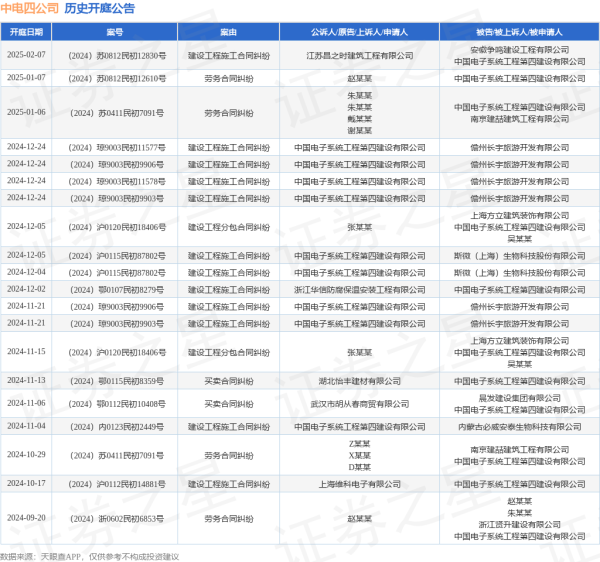The height and width of the screenshot is (562, 600).
Task: Select the date cell 2024-12-04
Action: coord(26,272)
